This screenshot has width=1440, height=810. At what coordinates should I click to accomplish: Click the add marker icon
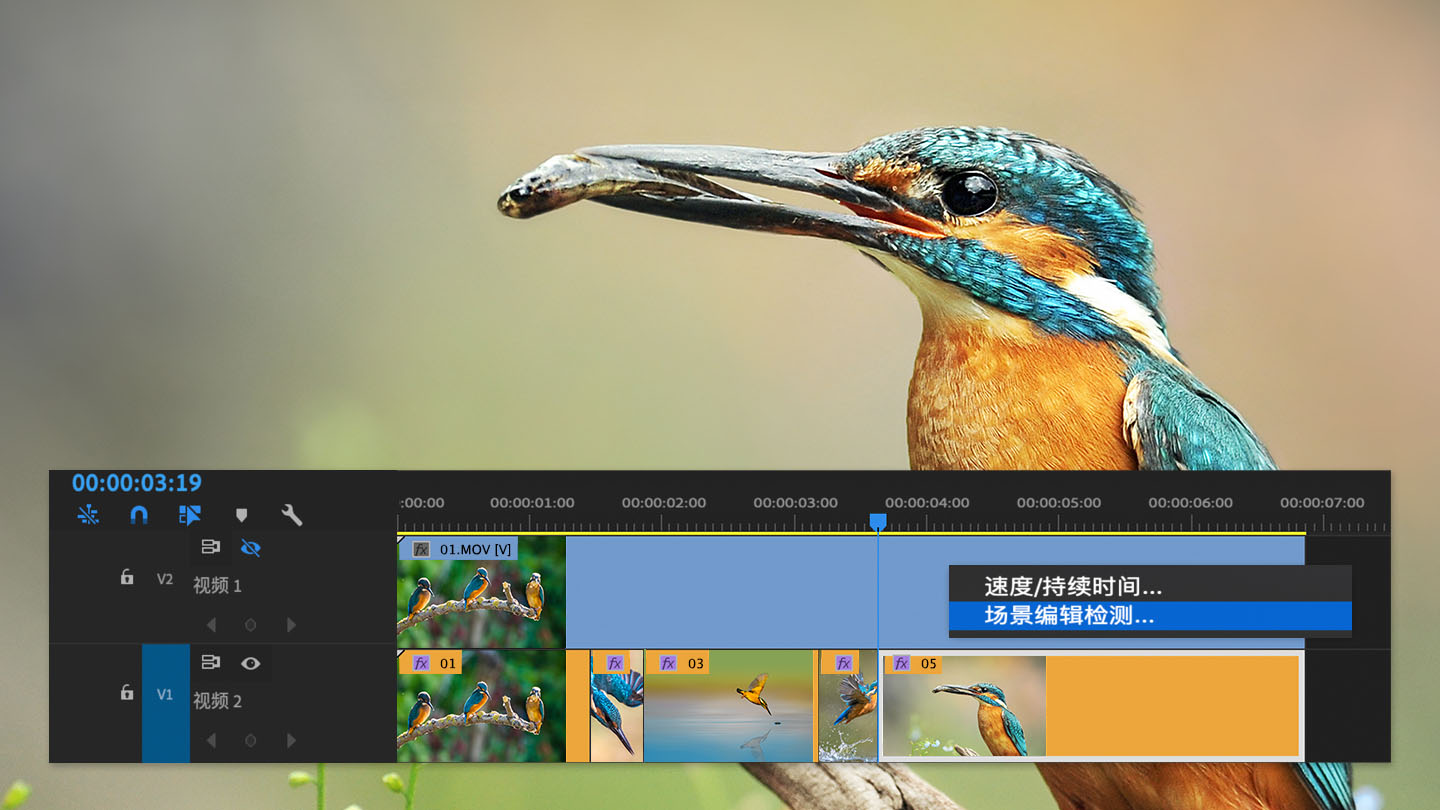(241, 515)
